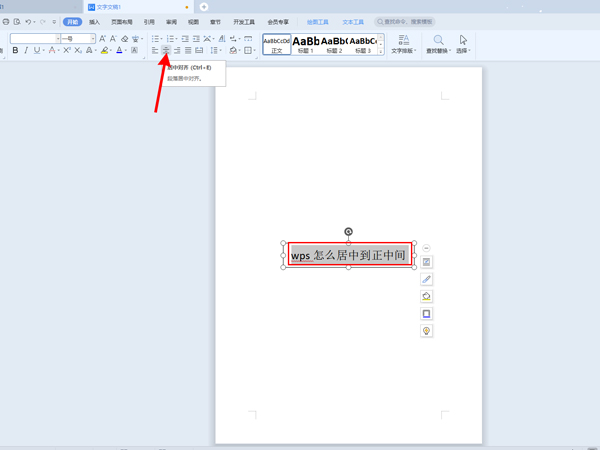Toggle bold formatting
The image size is (600, 450).
[15, 50]
